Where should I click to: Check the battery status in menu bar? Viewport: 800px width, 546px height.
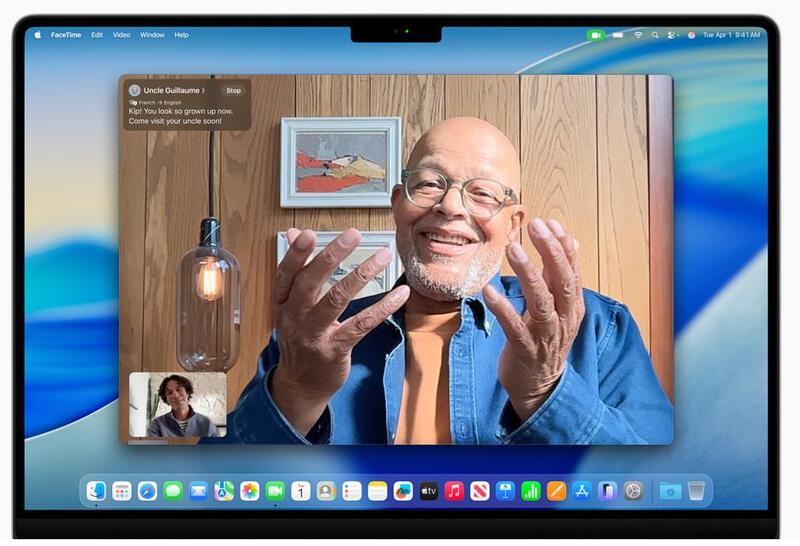pyautogui.click(x=618, y=35)
